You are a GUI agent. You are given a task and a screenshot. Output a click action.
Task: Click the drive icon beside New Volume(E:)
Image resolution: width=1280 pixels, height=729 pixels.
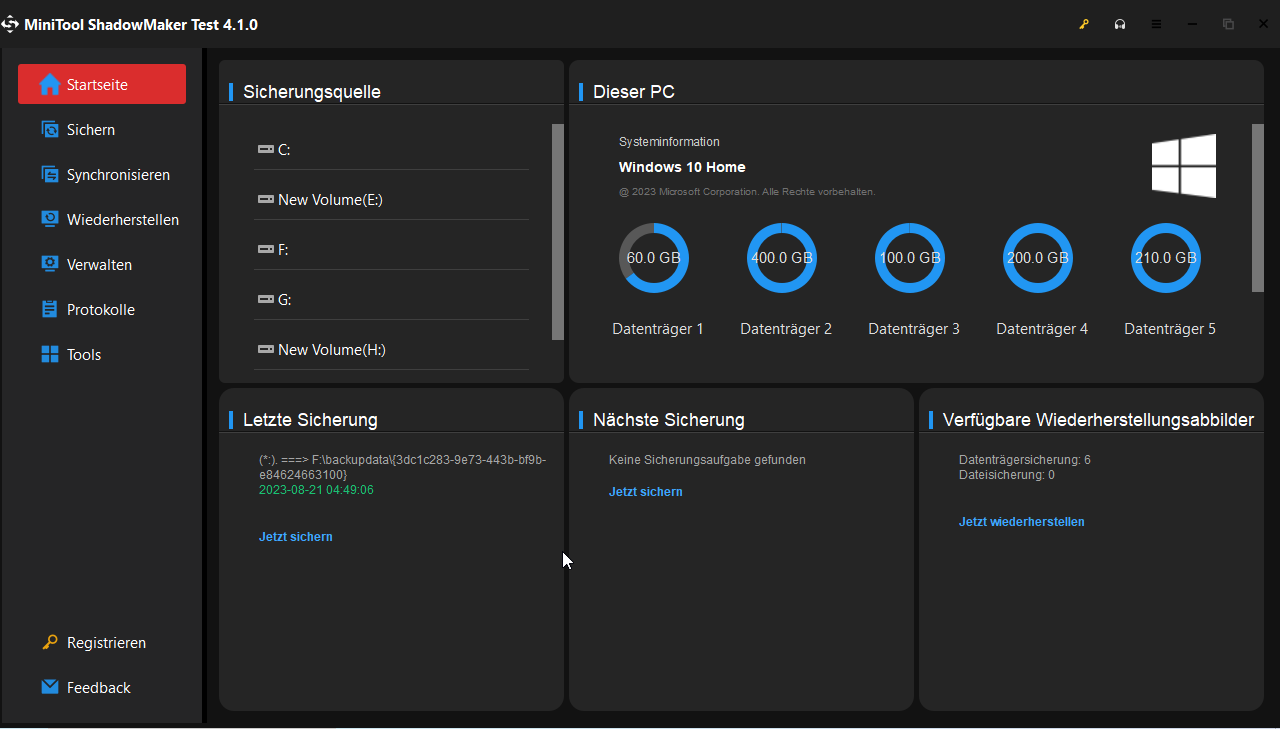pyautogui.click(x=265, y=200)
